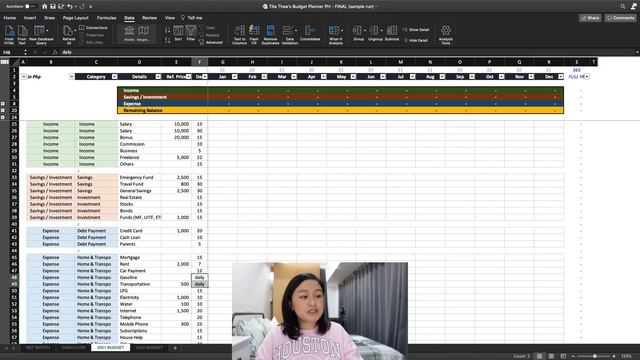The image size is (640, 360).
Task: Click the Sort descending icon
Action: [x=167, y=40]
